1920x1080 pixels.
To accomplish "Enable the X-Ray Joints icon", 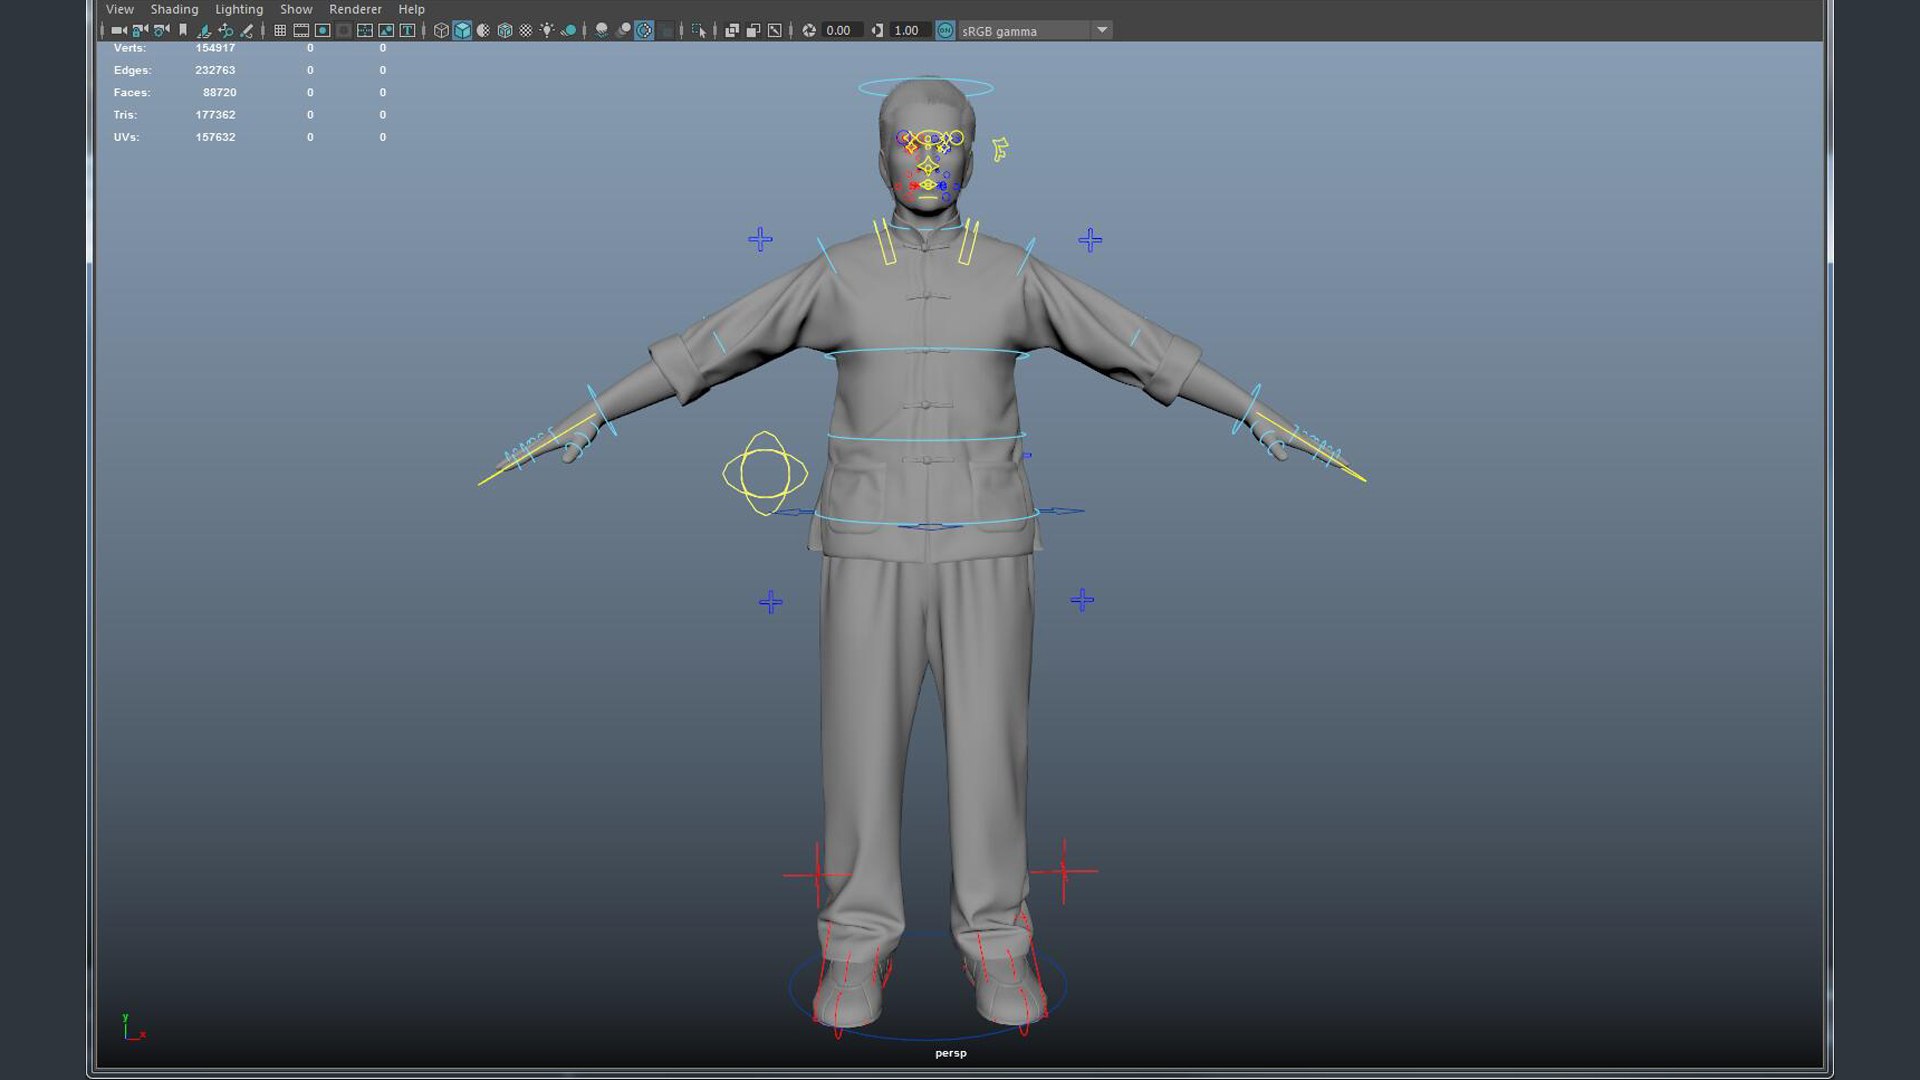I will 774,31.
